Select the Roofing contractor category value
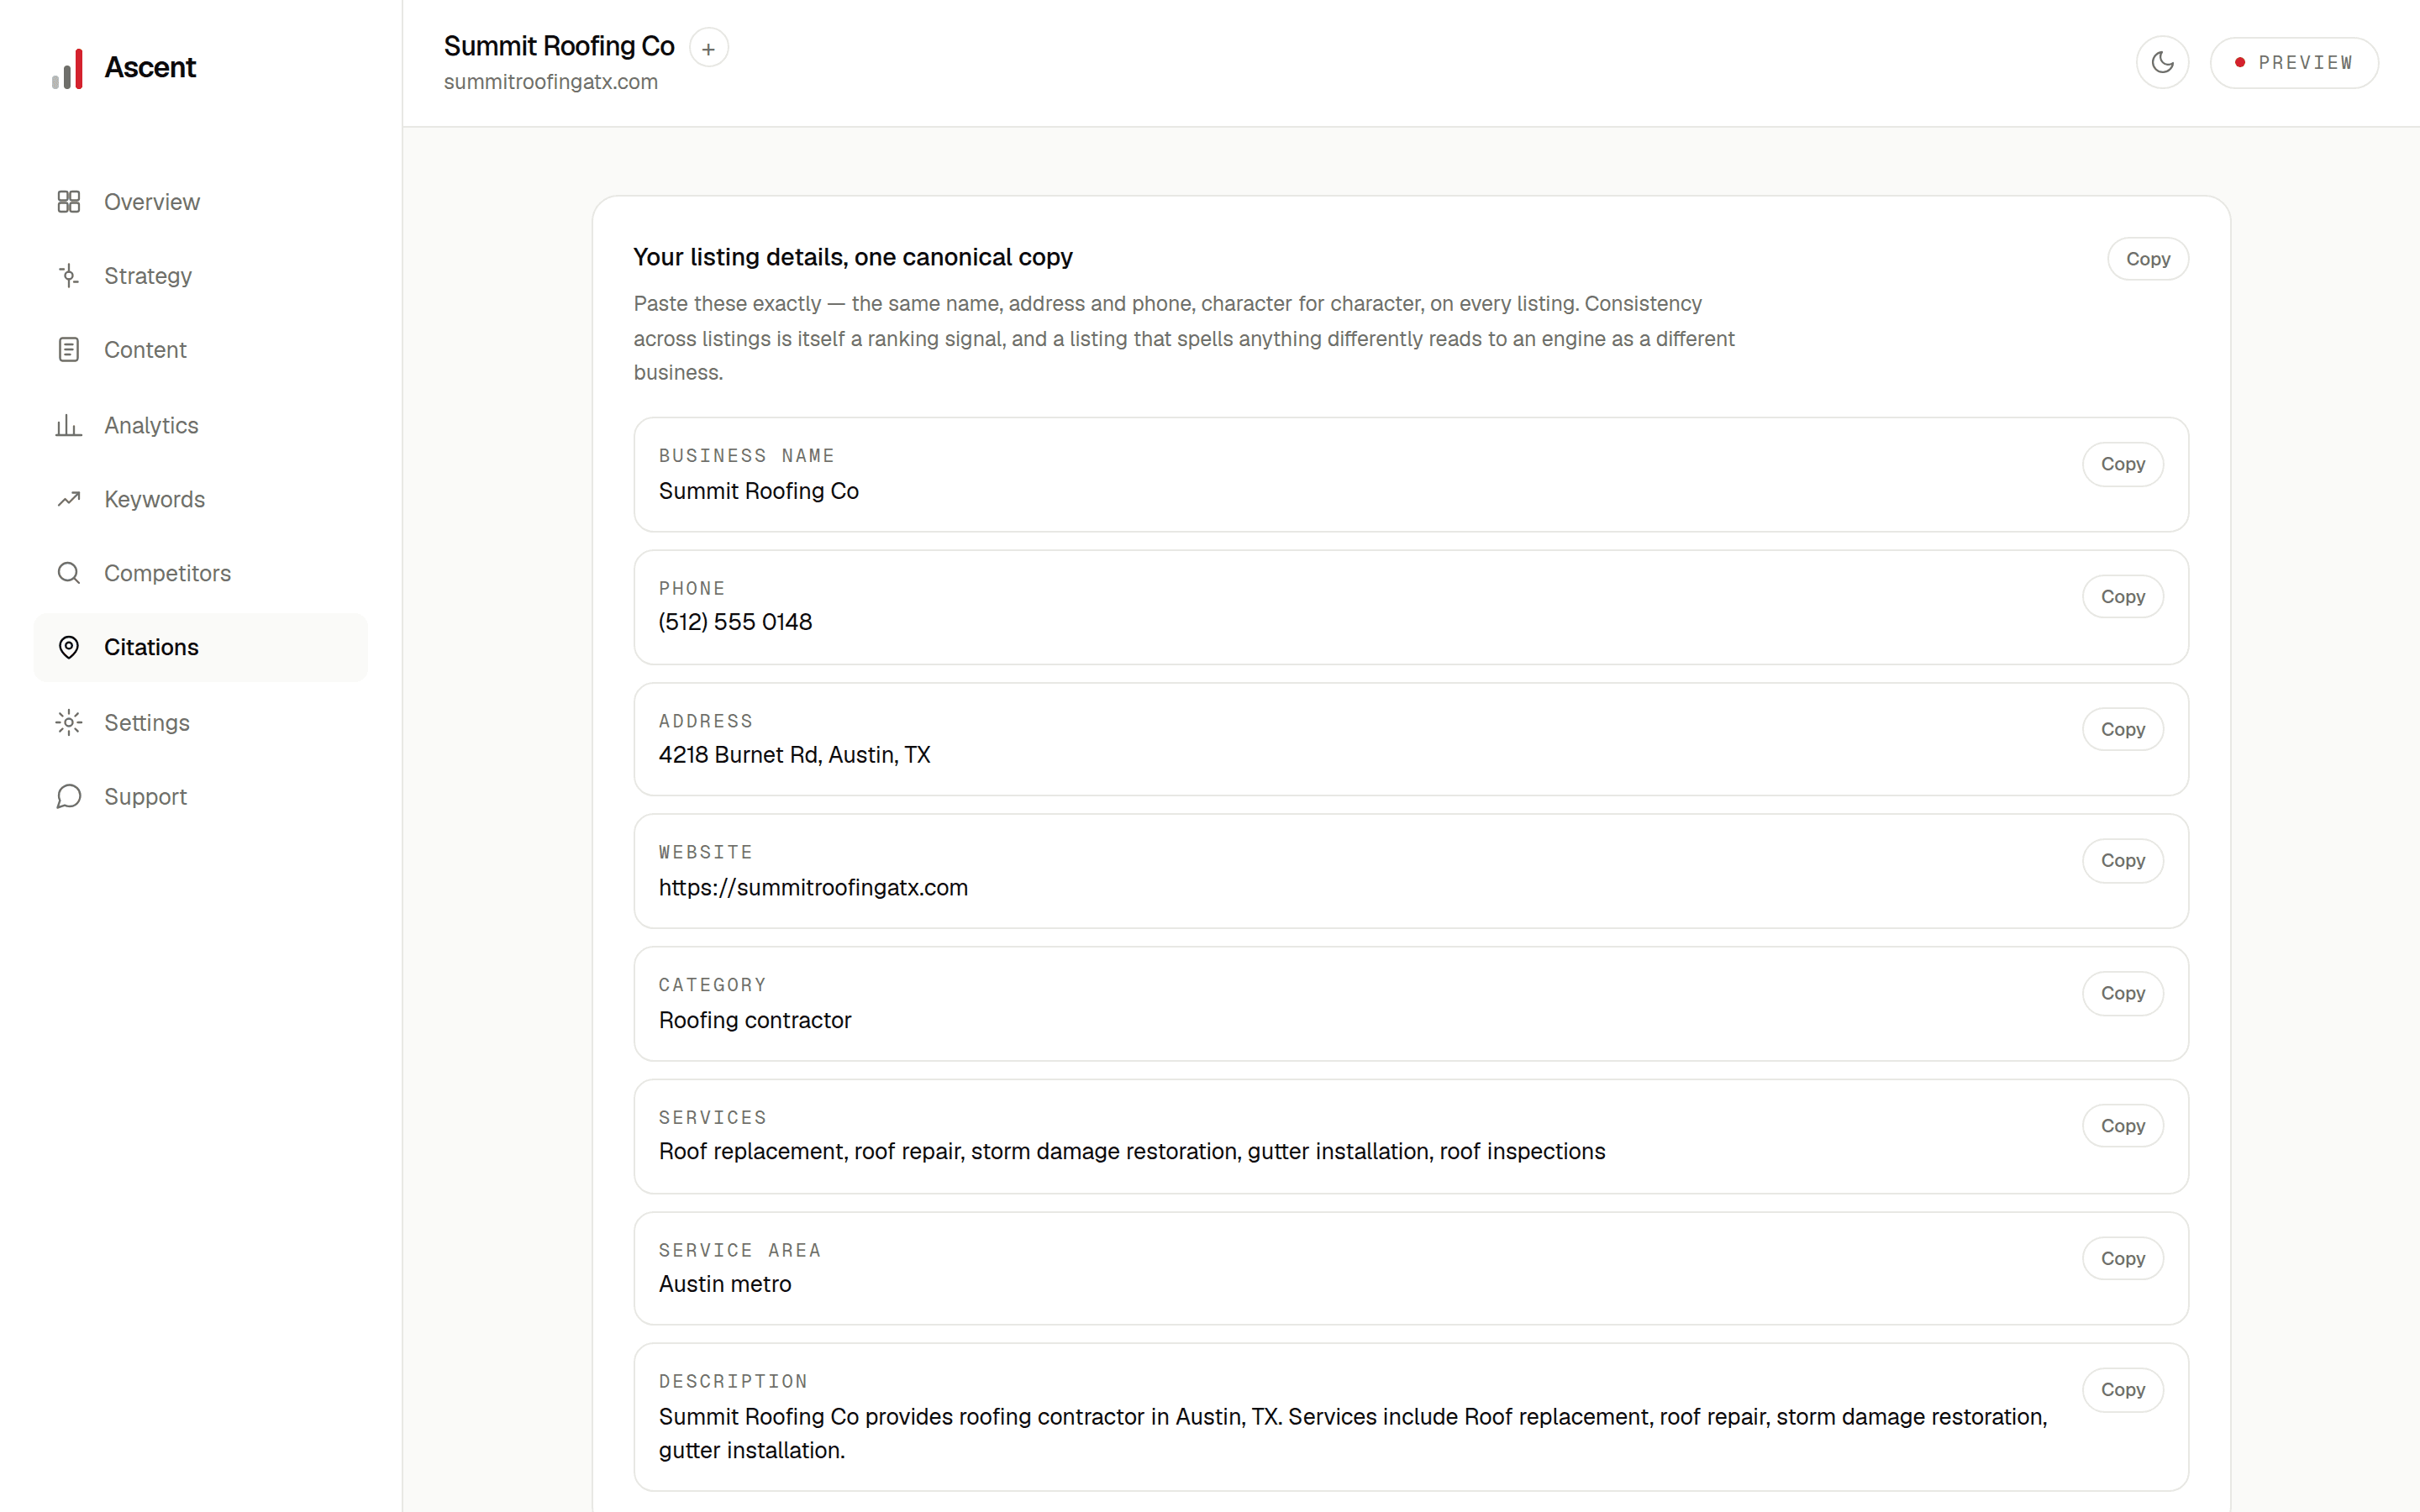This screenshot has height=1512, width=2420. (755, 1020)
